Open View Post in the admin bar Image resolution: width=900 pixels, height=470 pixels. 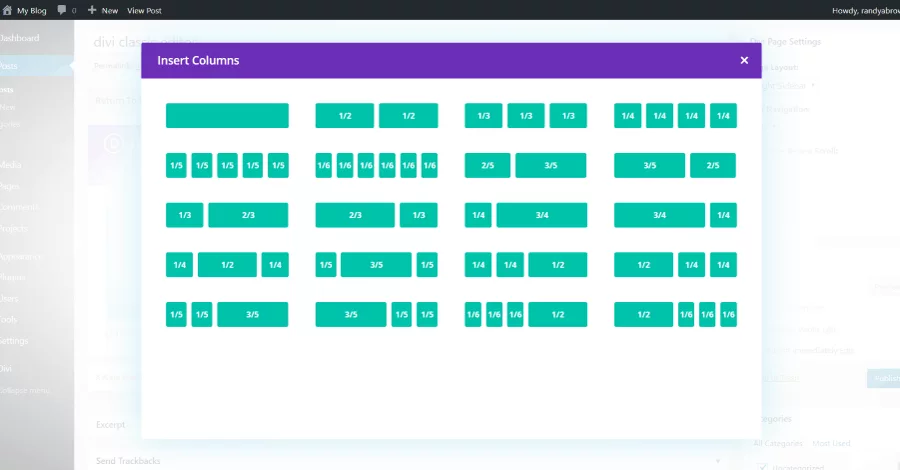coord(144,10)
